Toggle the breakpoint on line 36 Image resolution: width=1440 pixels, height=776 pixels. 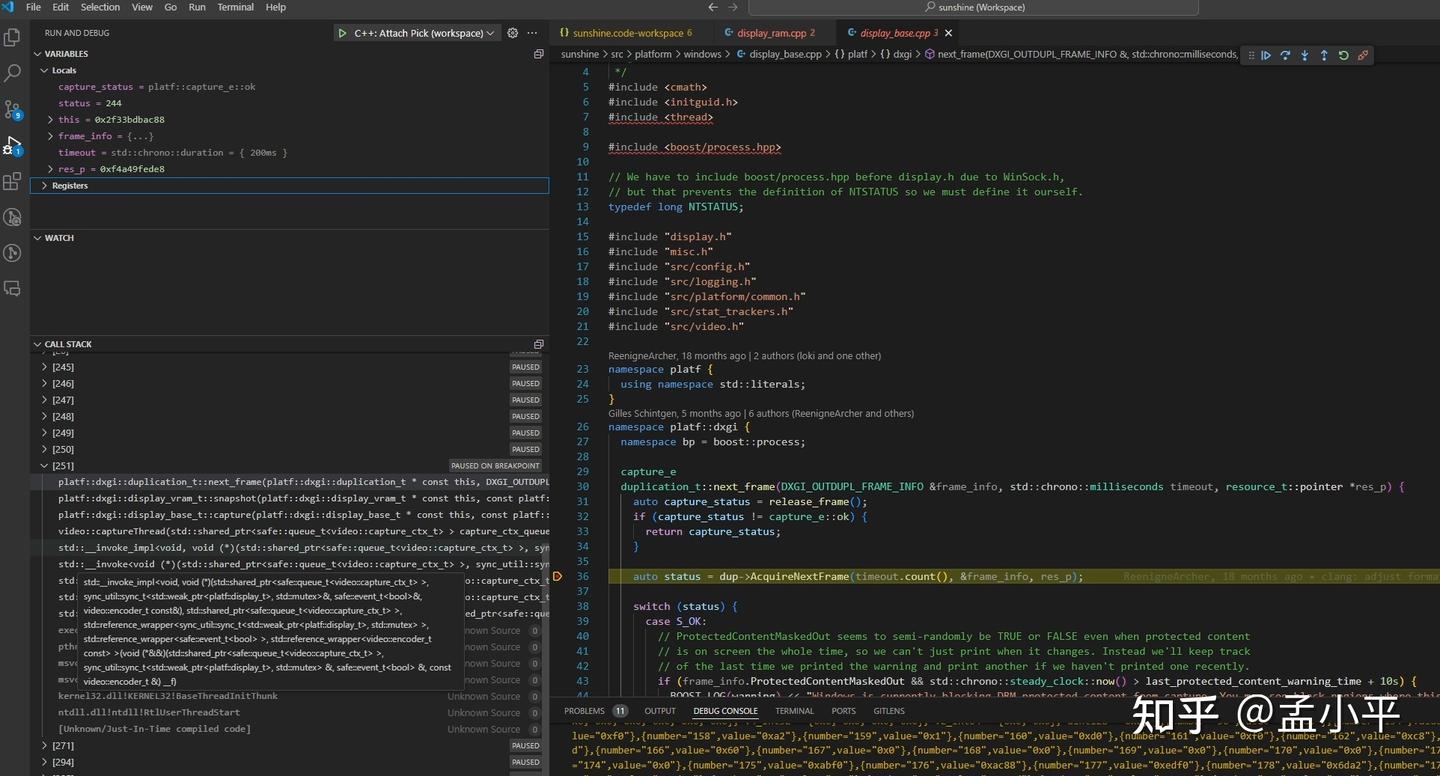click(x=558, y=577)
